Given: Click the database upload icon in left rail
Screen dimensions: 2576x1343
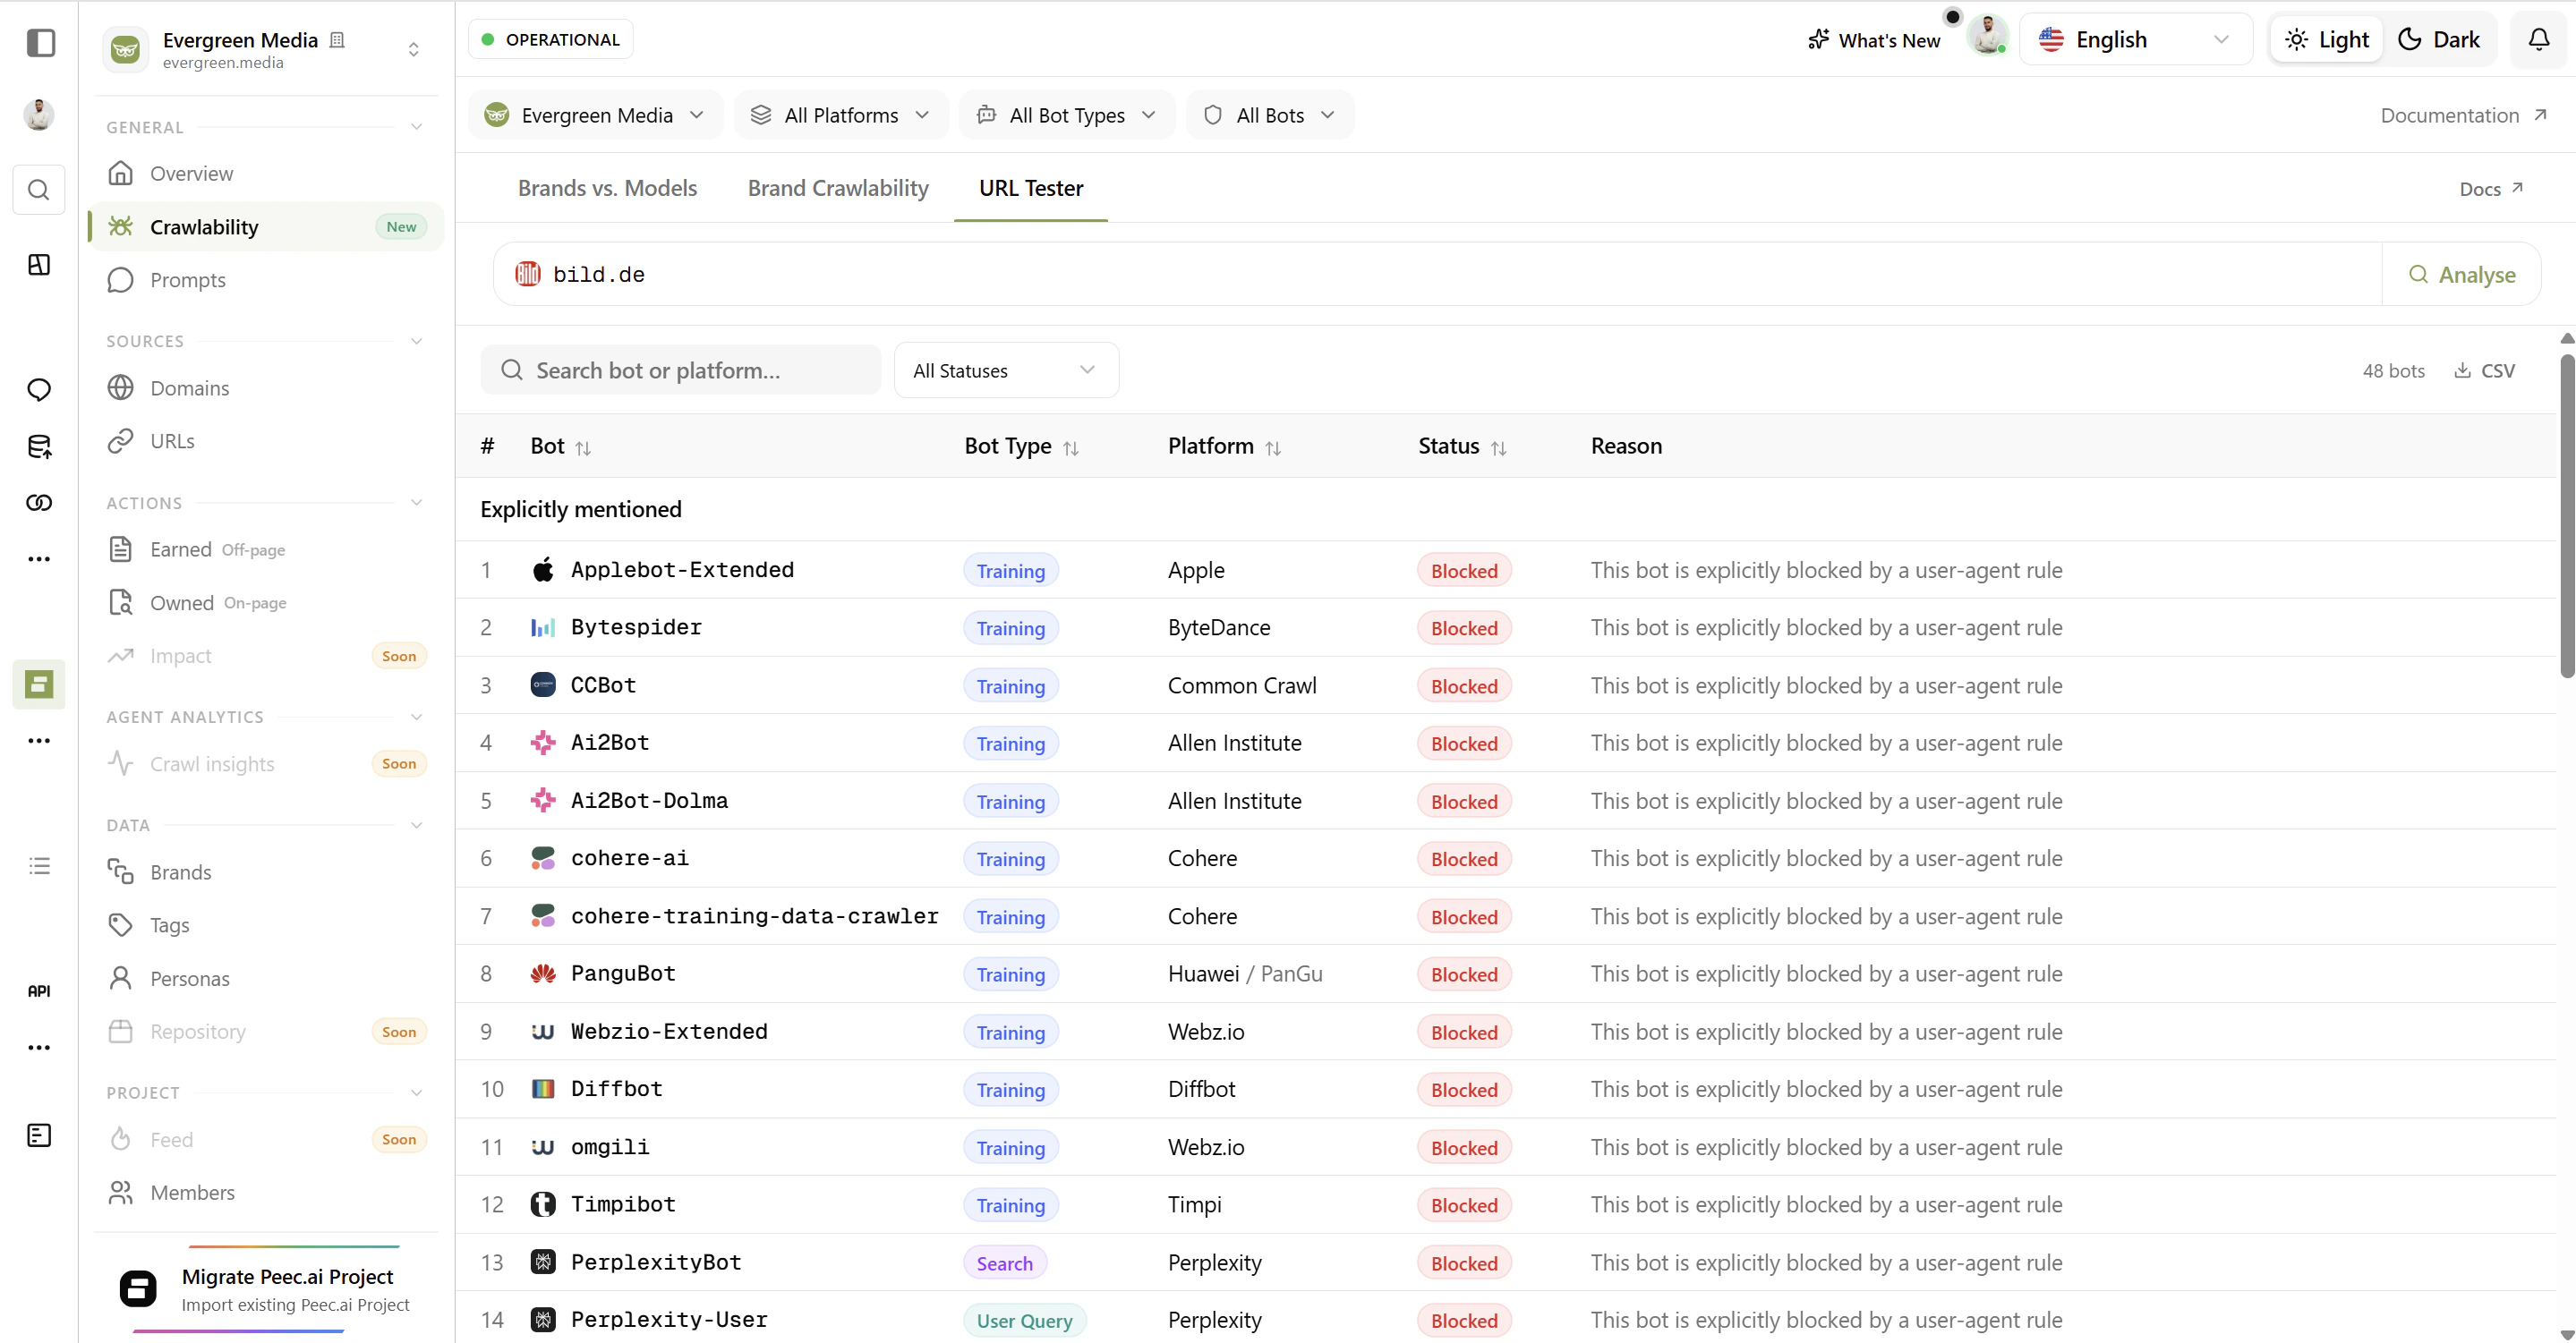Looking at the screenshot, I should [x=39, y=446].
